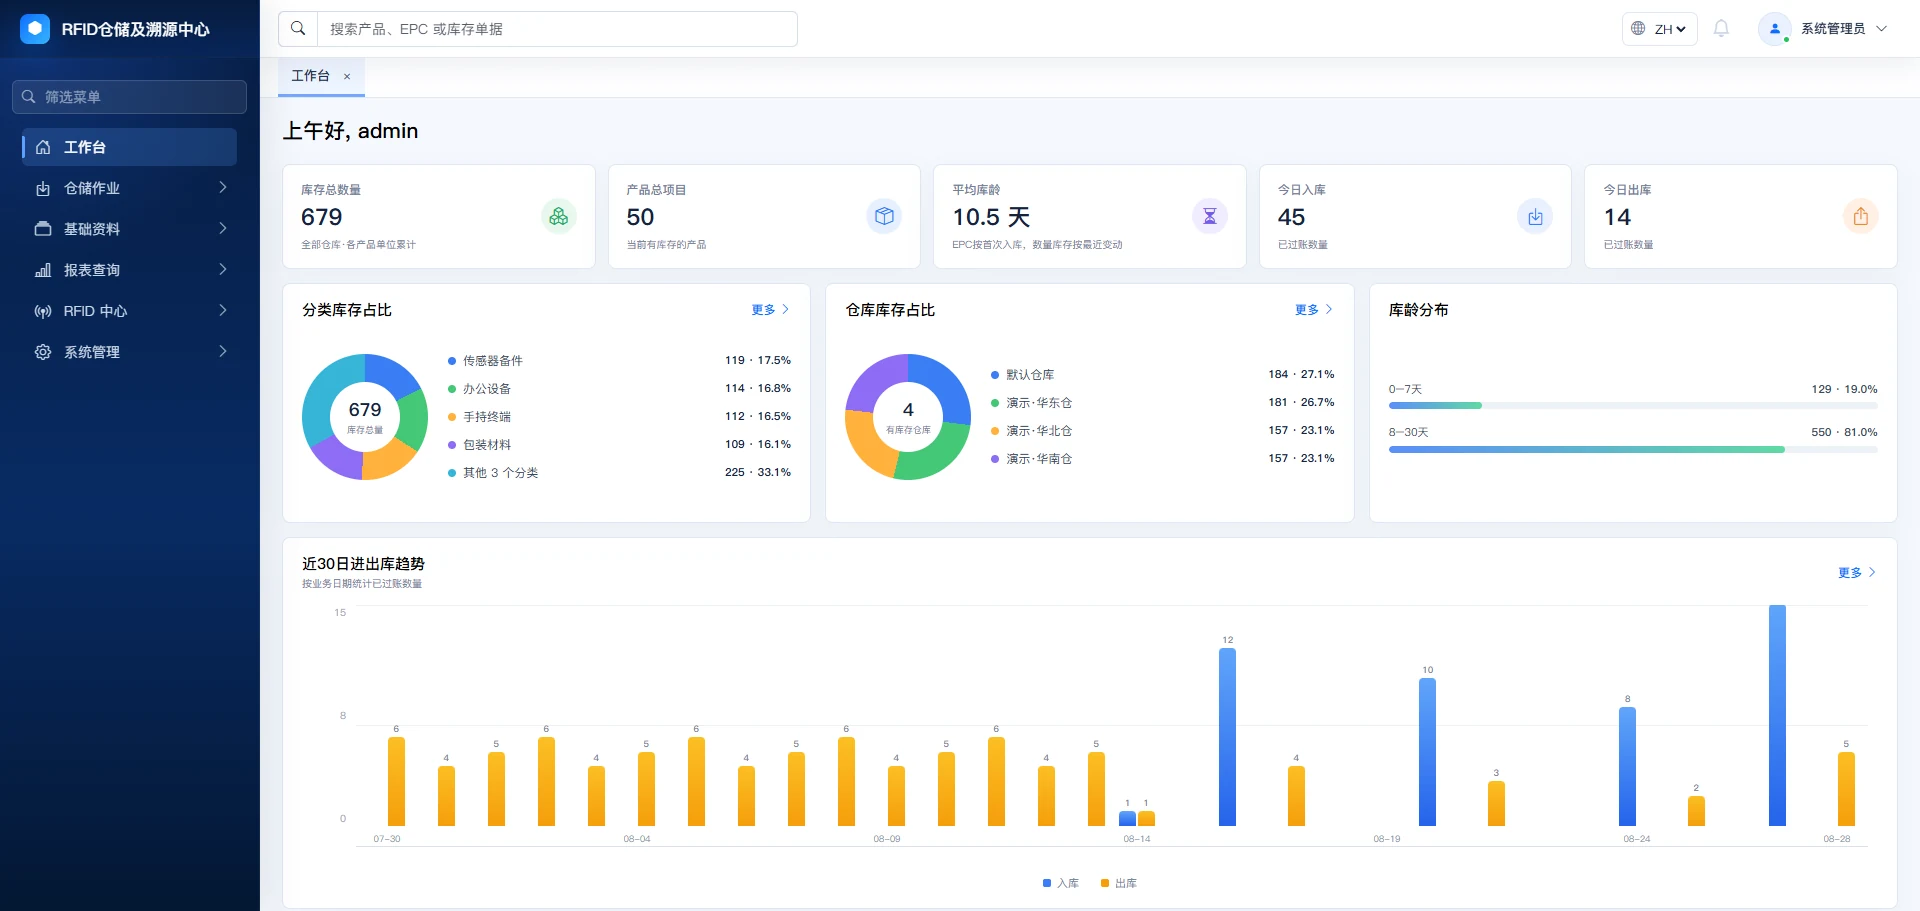Toggle the 出库 legend in trend chart
The width and height of the screenshot is (1920, 911).
[x=1118, y=883]
